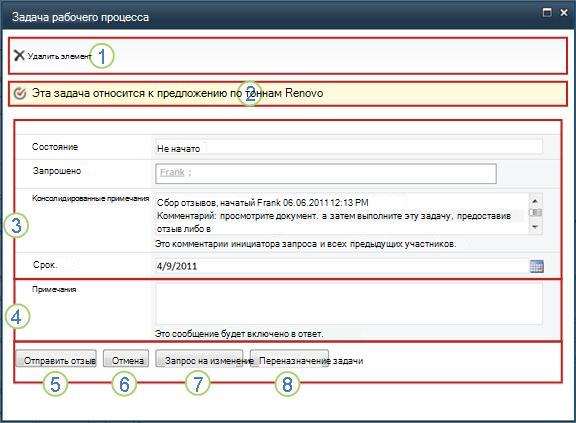Click the Отмена button

coord(126,358)
